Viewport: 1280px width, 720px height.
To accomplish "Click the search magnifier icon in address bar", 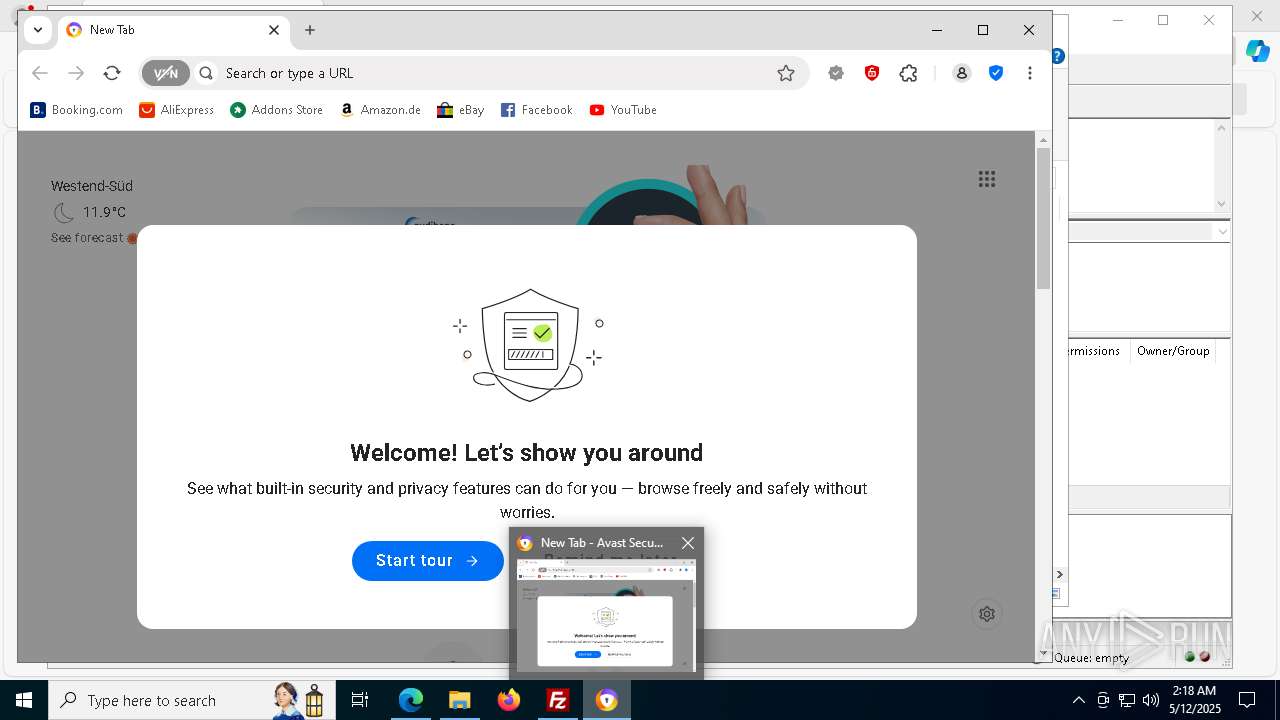I will coord(206,73).
